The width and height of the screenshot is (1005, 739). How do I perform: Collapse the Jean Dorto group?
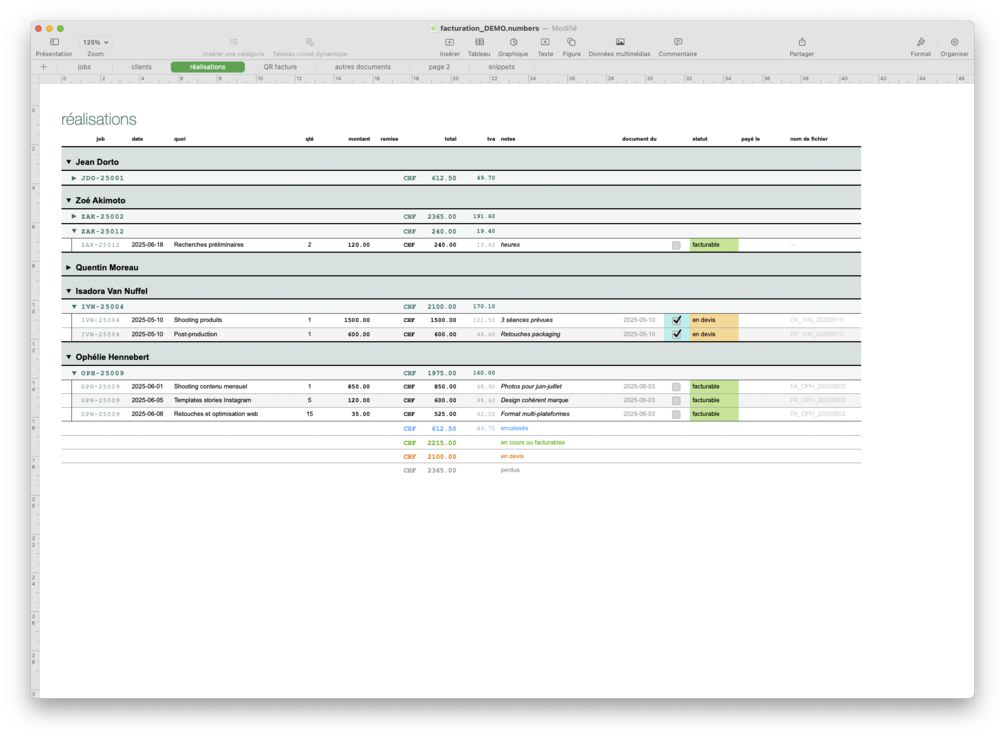coord(69,162)
